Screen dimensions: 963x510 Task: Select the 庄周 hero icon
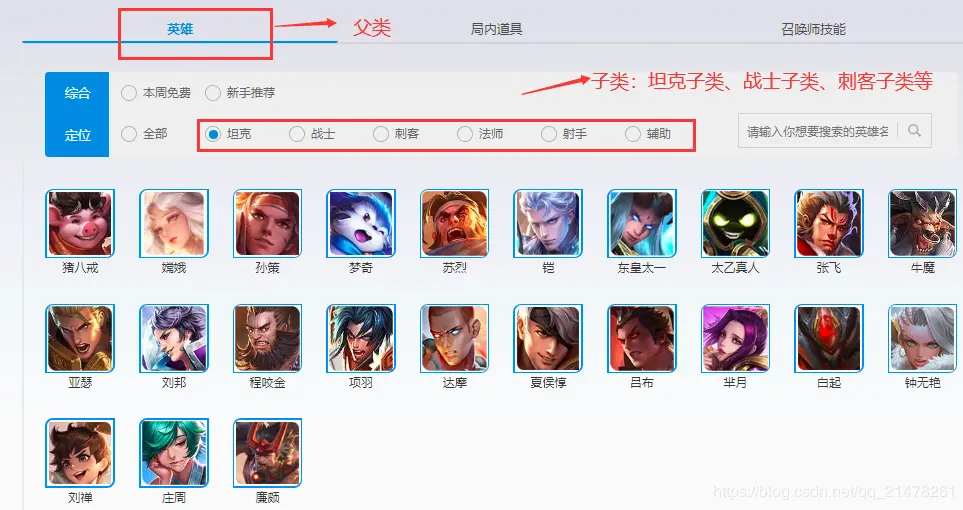pyautogui.click(x=174, y=453)
